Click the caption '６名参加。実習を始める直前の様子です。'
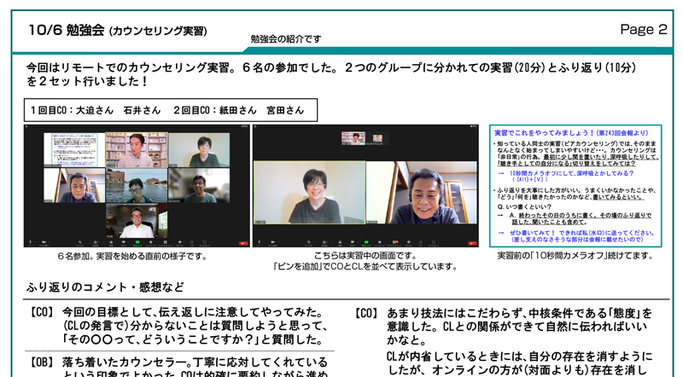 coord(132,256)
